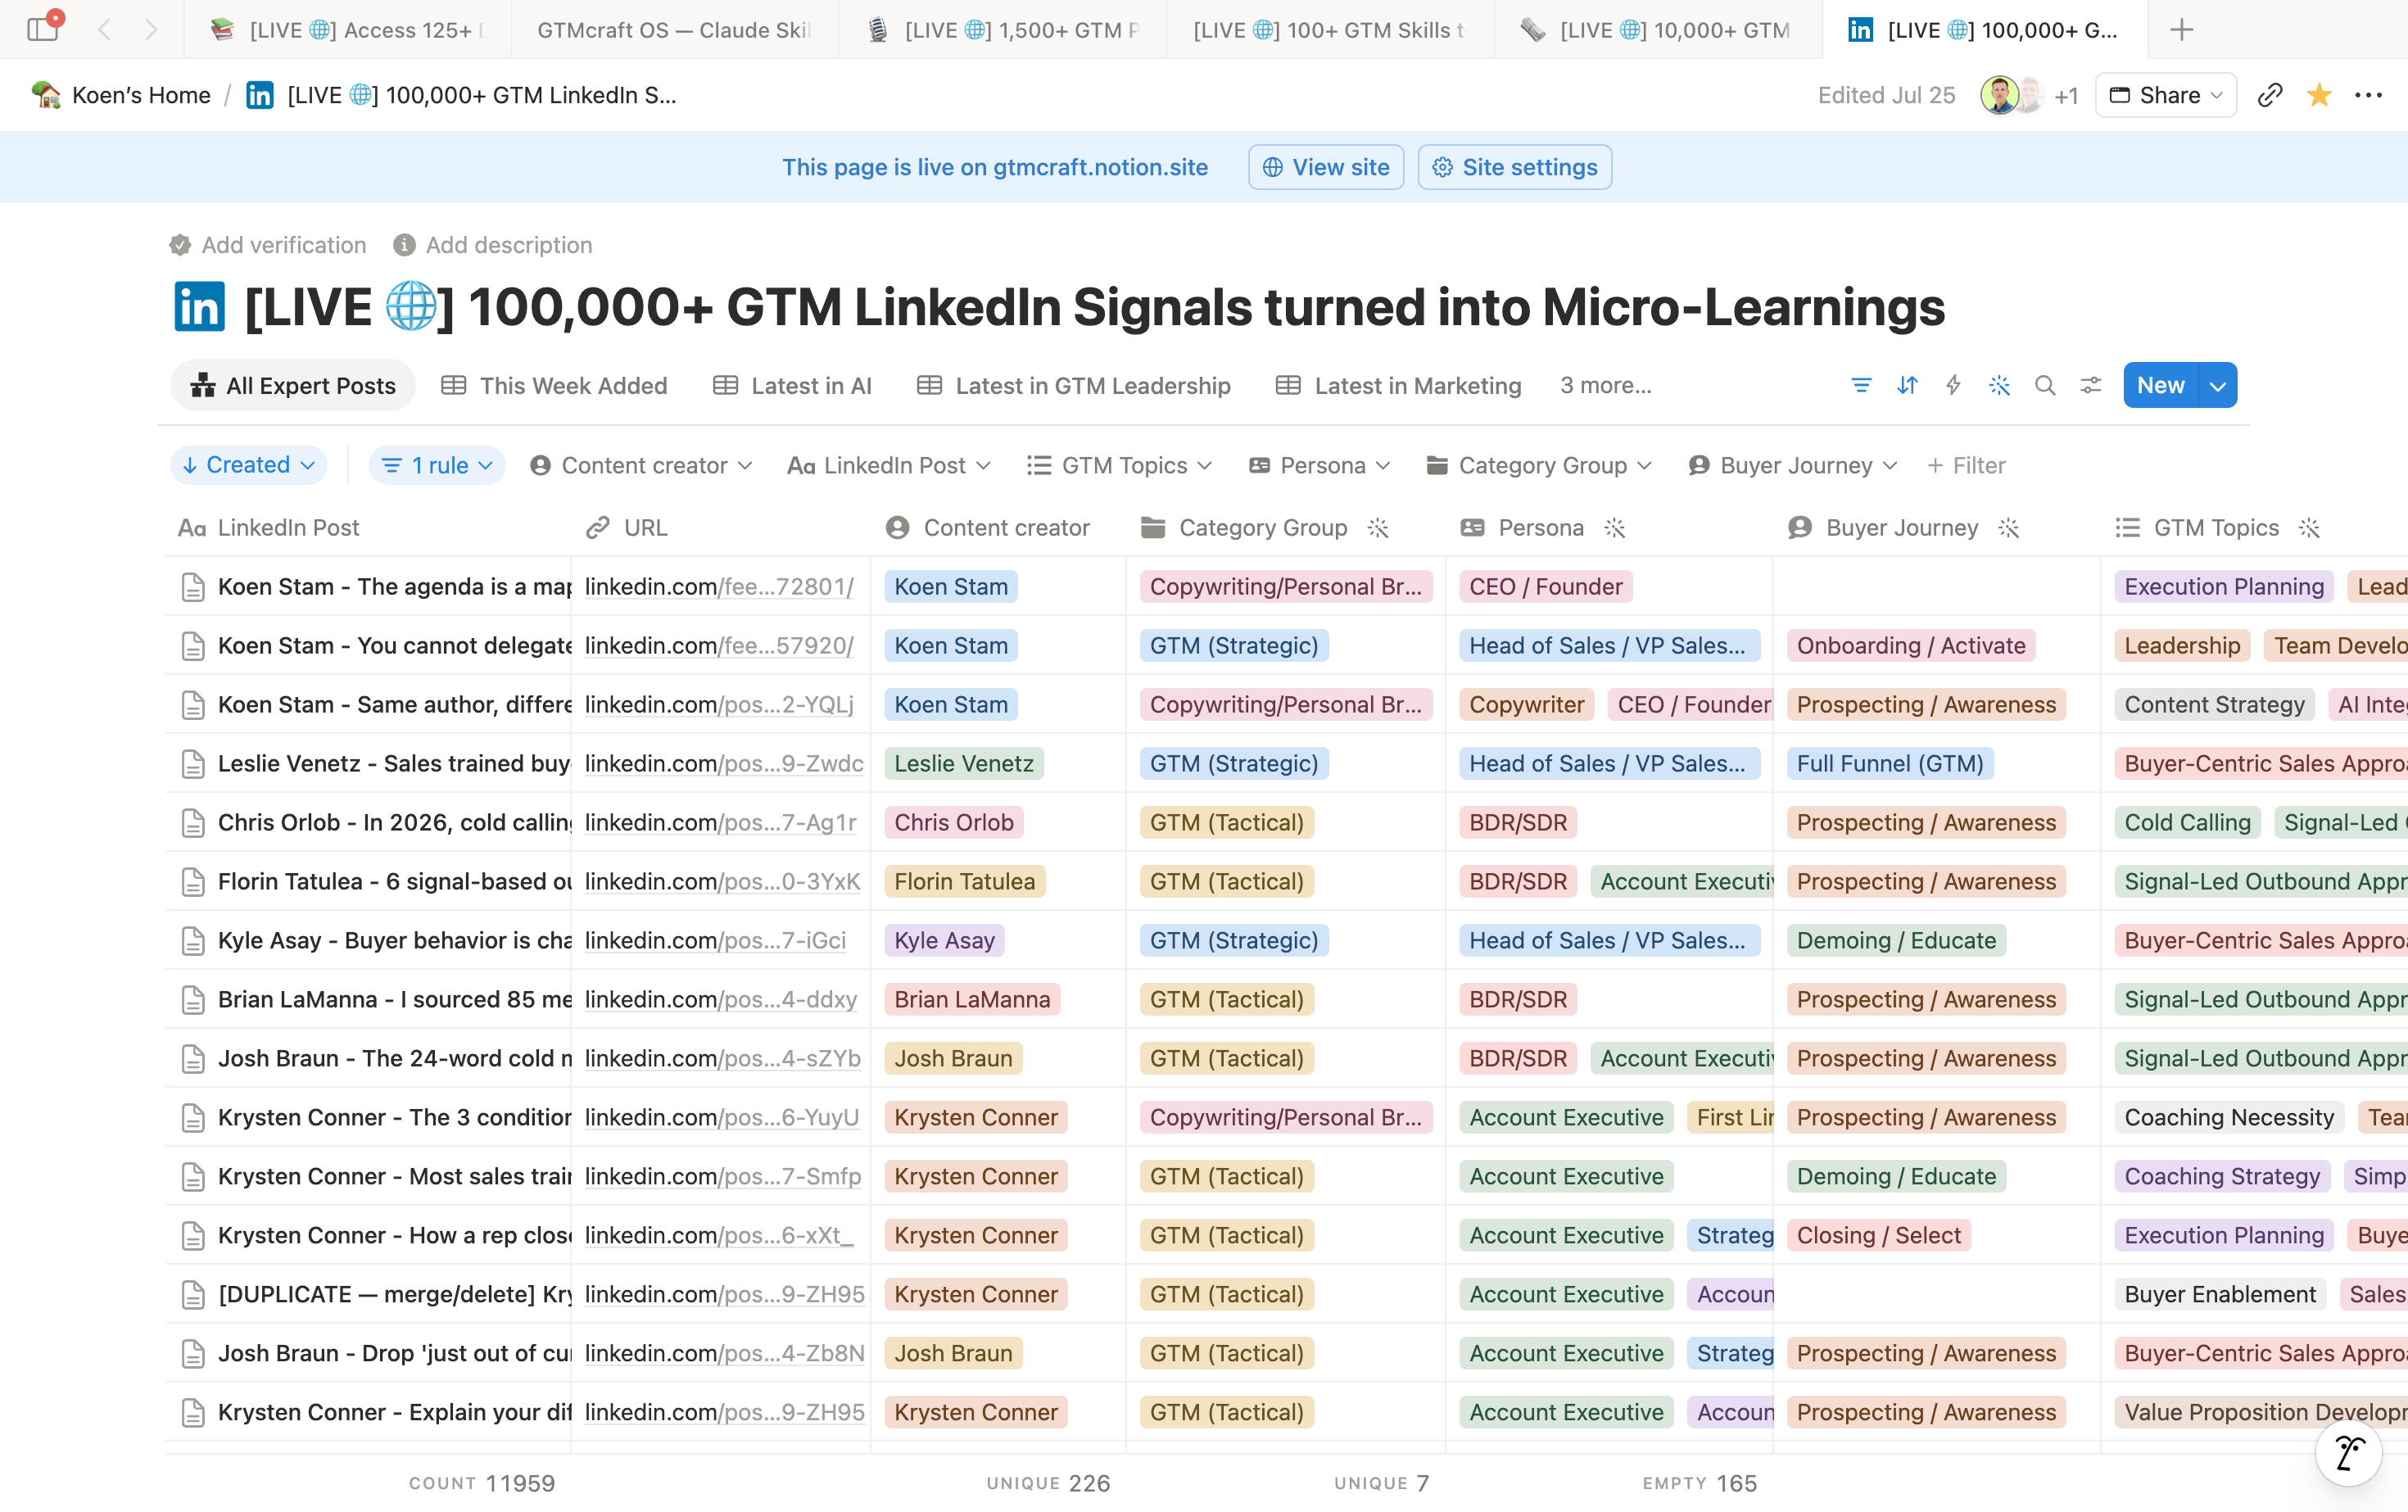Click View site button

pyautogui.click(x=1326, y=167)
